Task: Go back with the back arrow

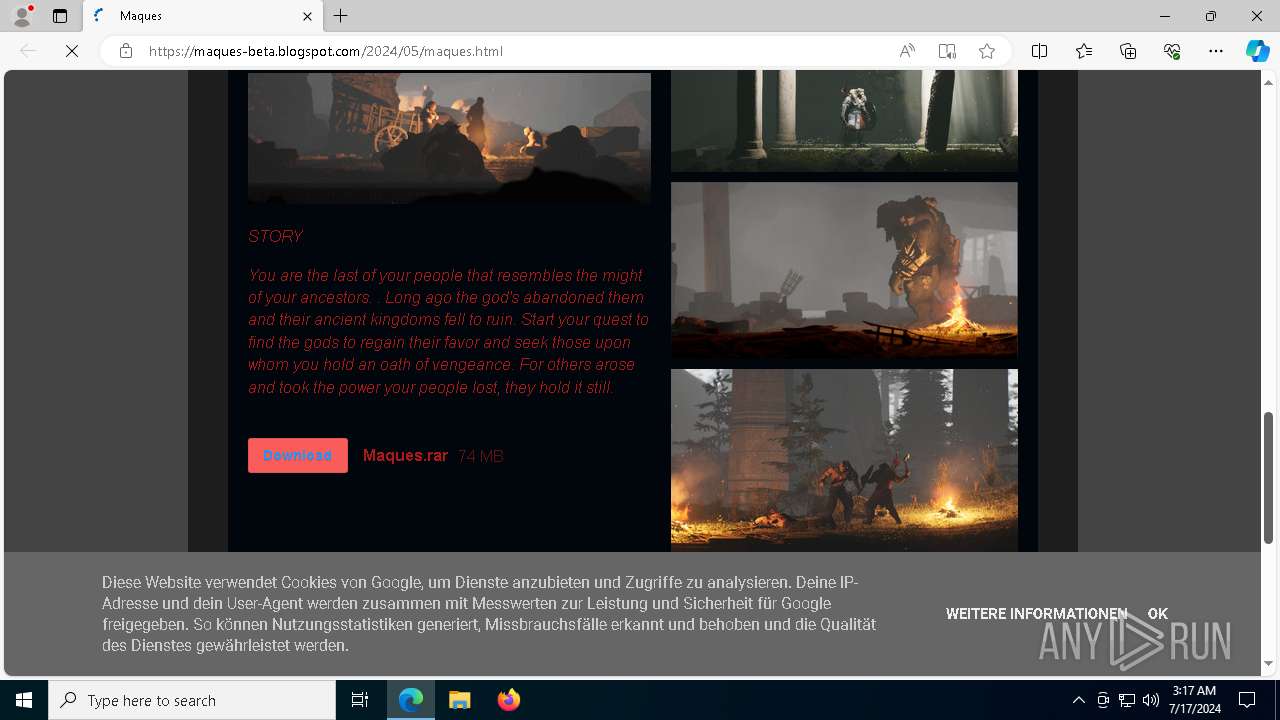Action: coord(28,51)
